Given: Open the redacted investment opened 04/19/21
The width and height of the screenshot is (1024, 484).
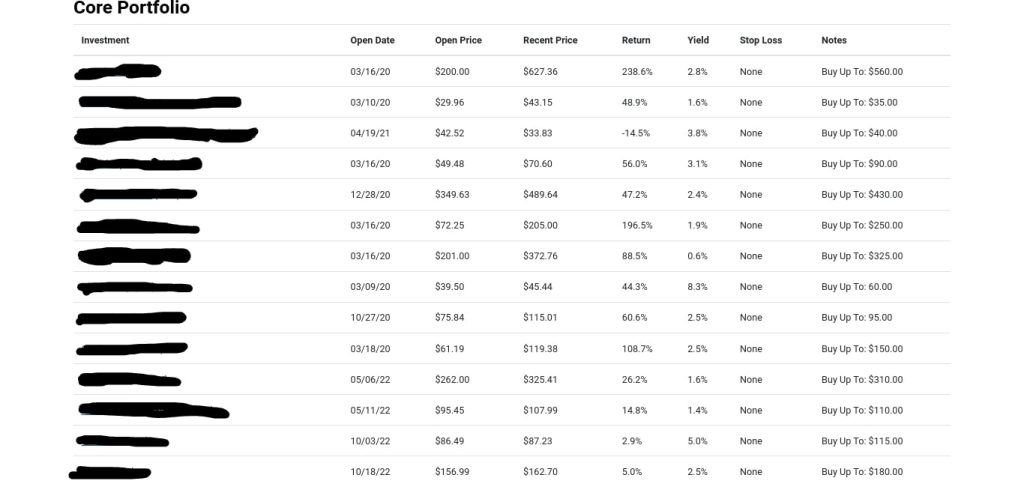Looking at the screenshot, I should 166,134.
